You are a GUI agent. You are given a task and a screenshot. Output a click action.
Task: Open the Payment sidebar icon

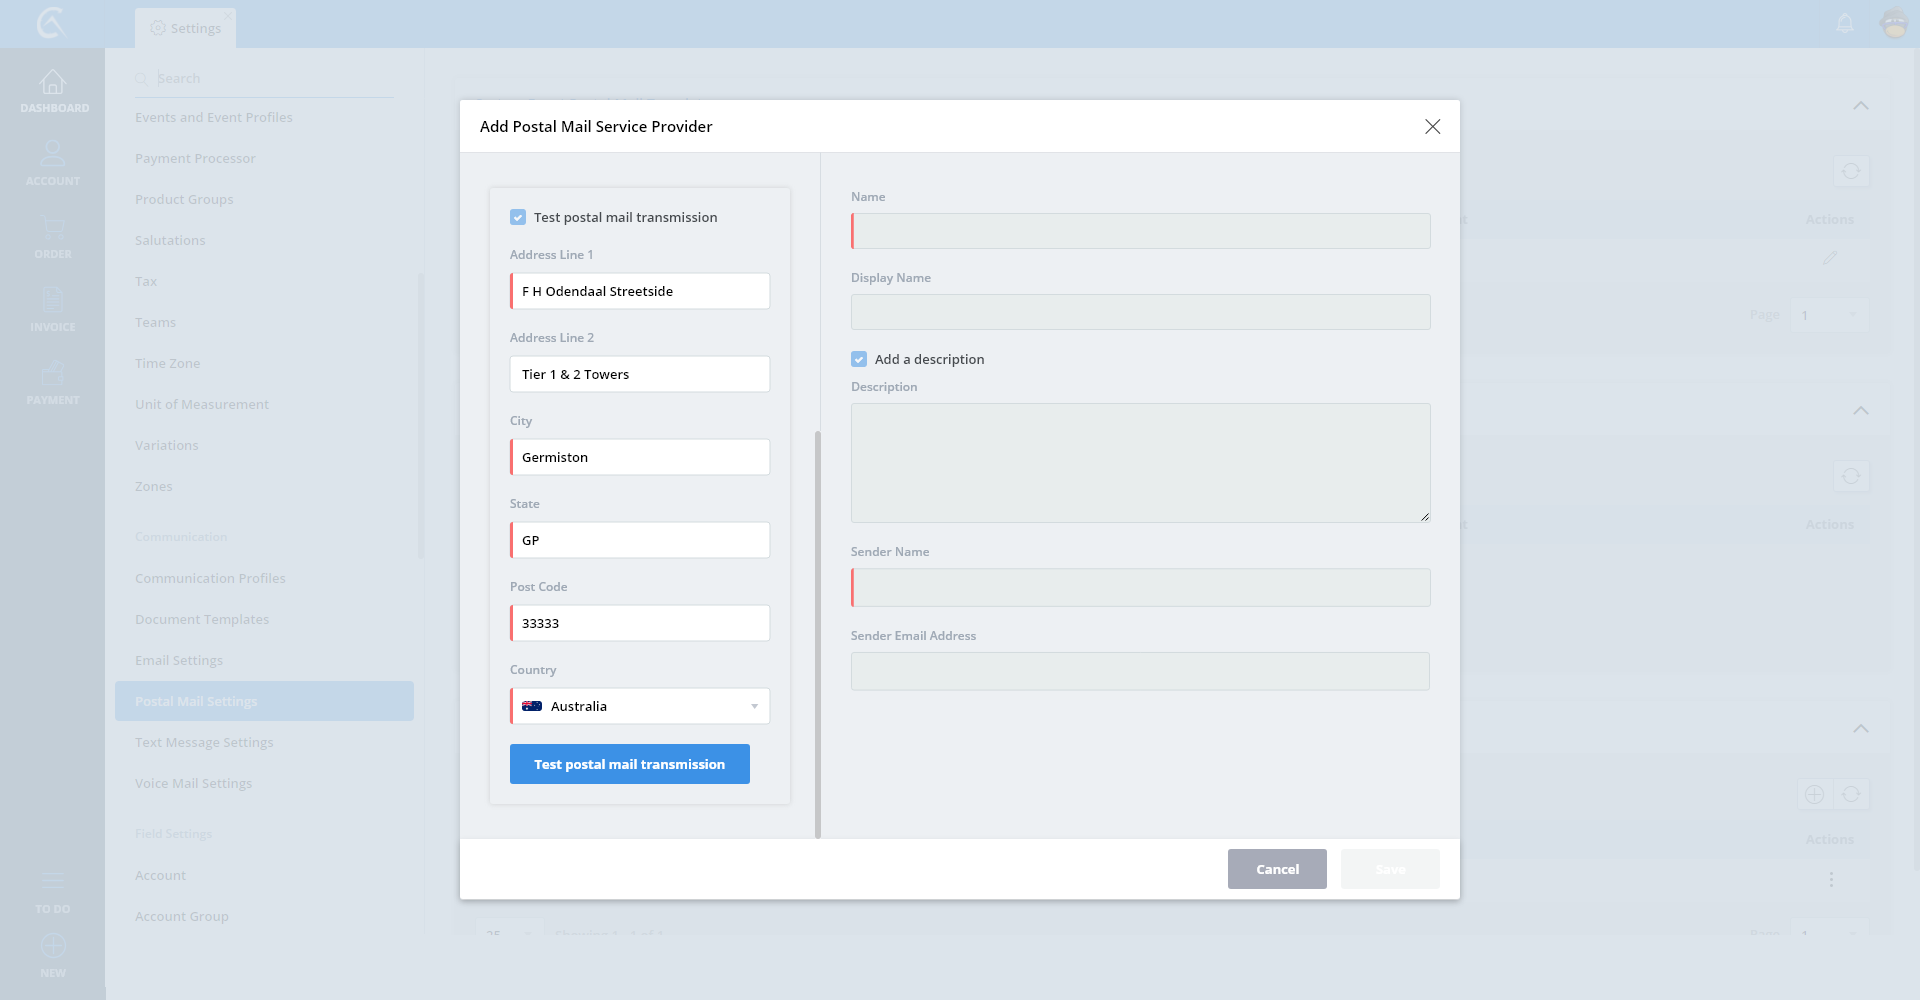(x=53, y=375)
